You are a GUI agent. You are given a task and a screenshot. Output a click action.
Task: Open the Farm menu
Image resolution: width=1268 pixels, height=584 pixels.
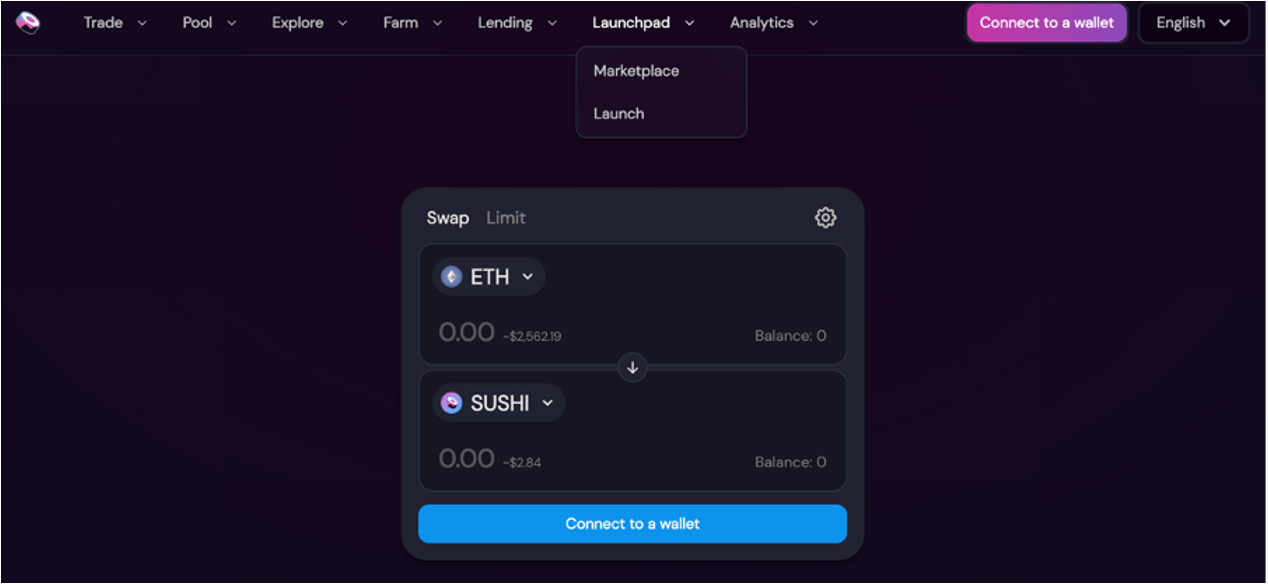[413, 23]
